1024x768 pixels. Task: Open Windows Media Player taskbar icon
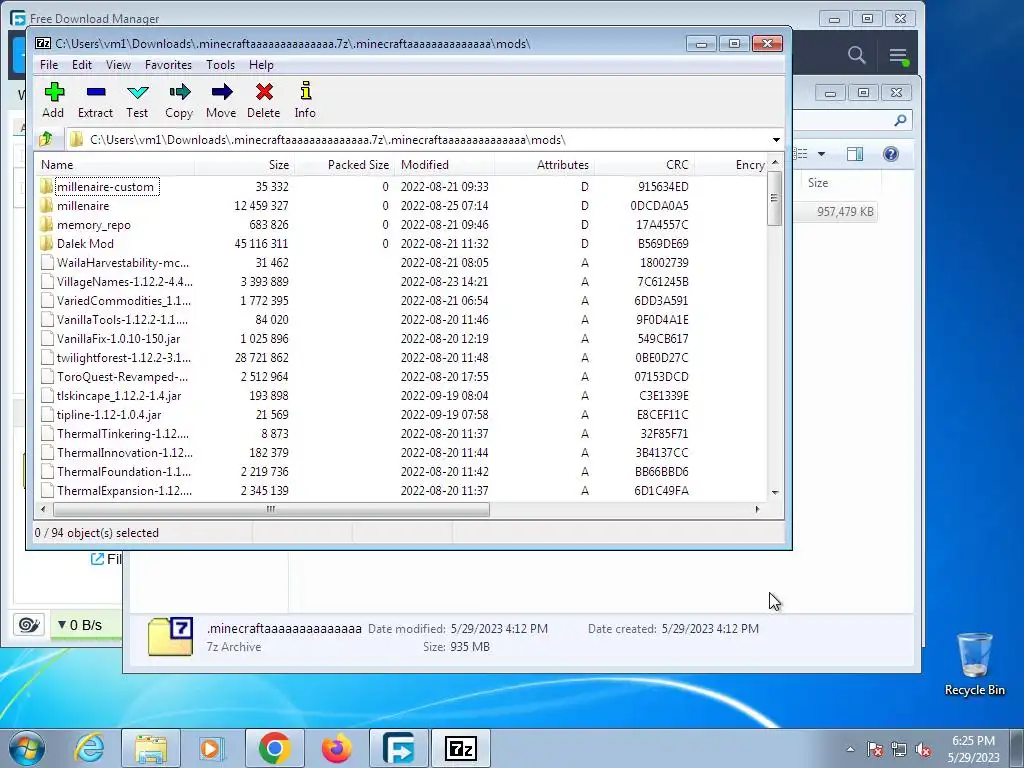(212, 748)
